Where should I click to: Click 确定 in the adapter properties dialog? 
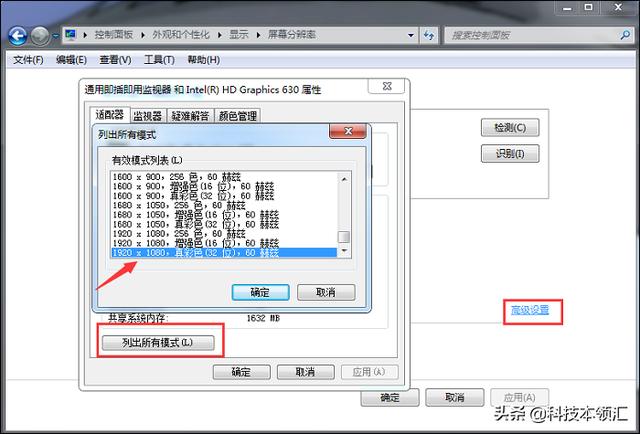tap(241, 372)
